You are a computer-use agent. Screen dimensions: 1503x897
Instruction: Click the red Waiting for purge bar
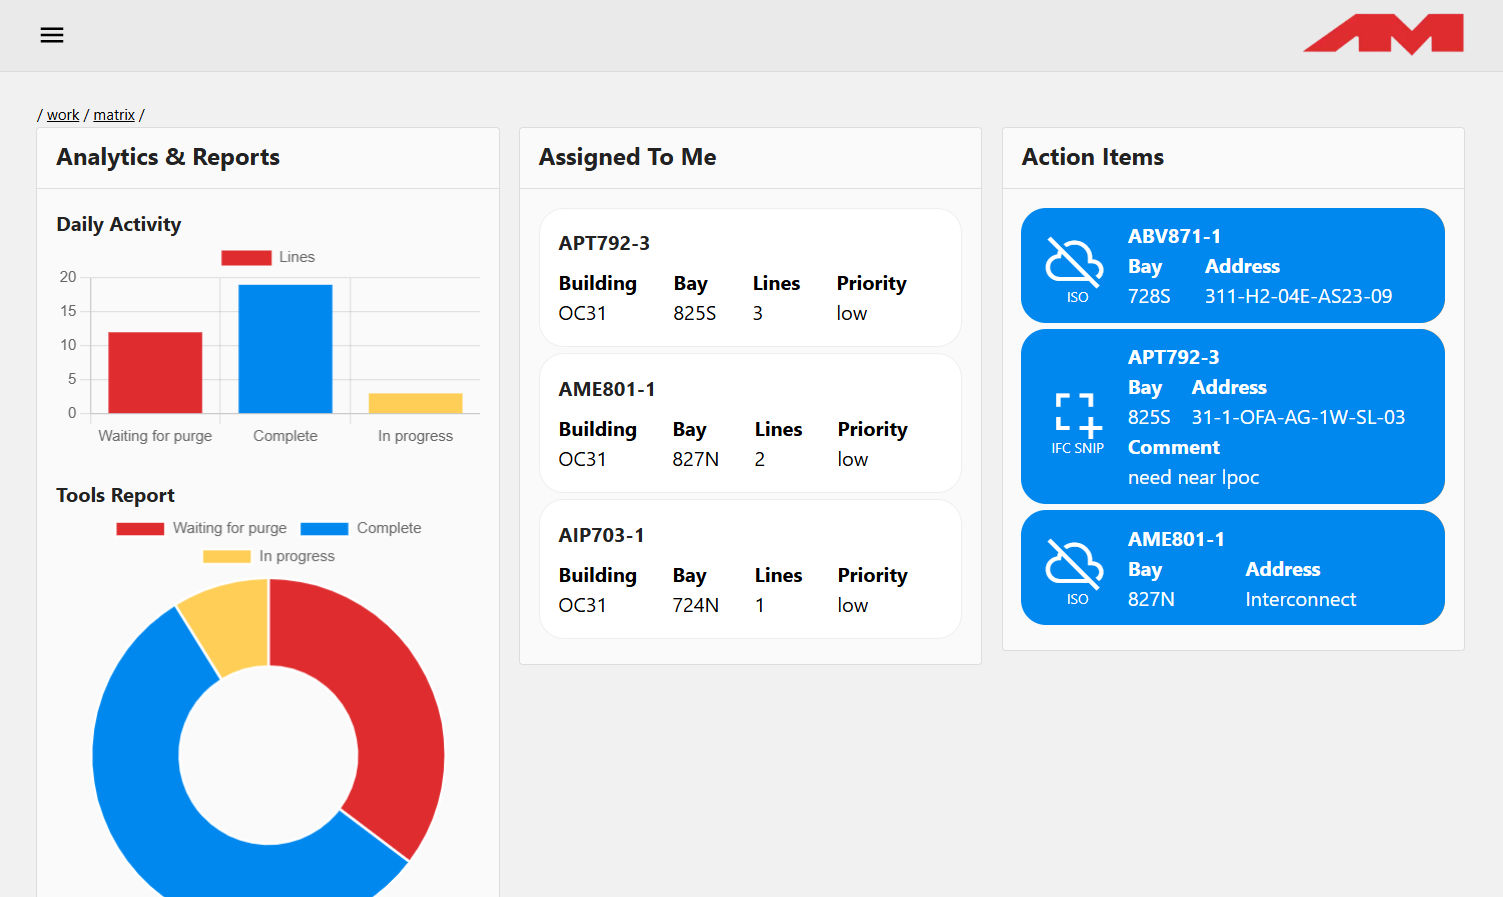[x=155, y=372]
